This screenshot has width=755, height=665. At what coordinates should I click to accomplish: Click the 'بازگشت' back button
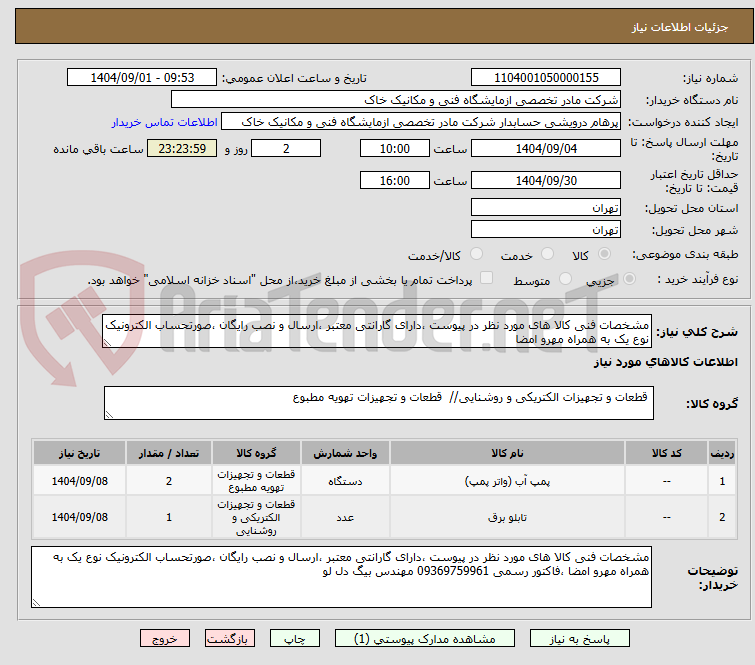(x=230, y=638)
